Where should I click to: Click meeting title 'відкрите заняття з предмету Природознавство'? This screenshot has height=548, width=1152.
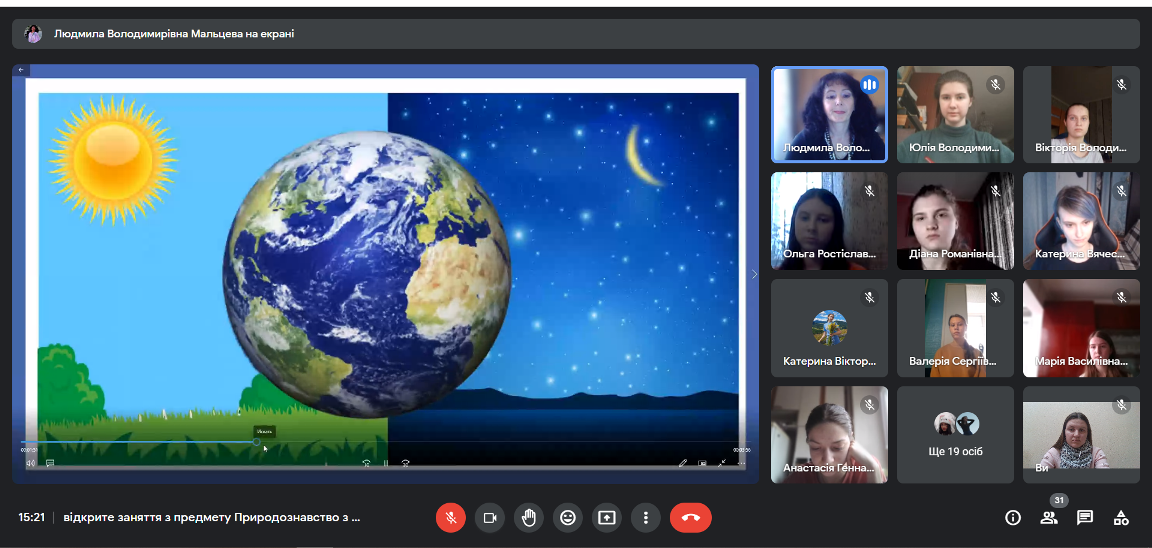point(212,518)
